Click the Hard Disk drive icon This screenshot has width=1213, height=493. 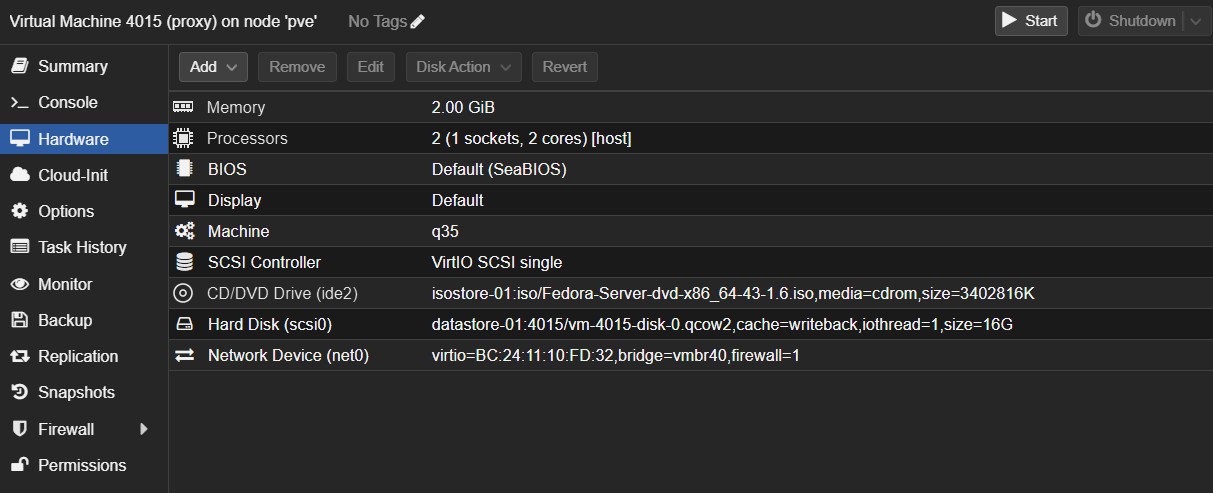coord(183,324)
